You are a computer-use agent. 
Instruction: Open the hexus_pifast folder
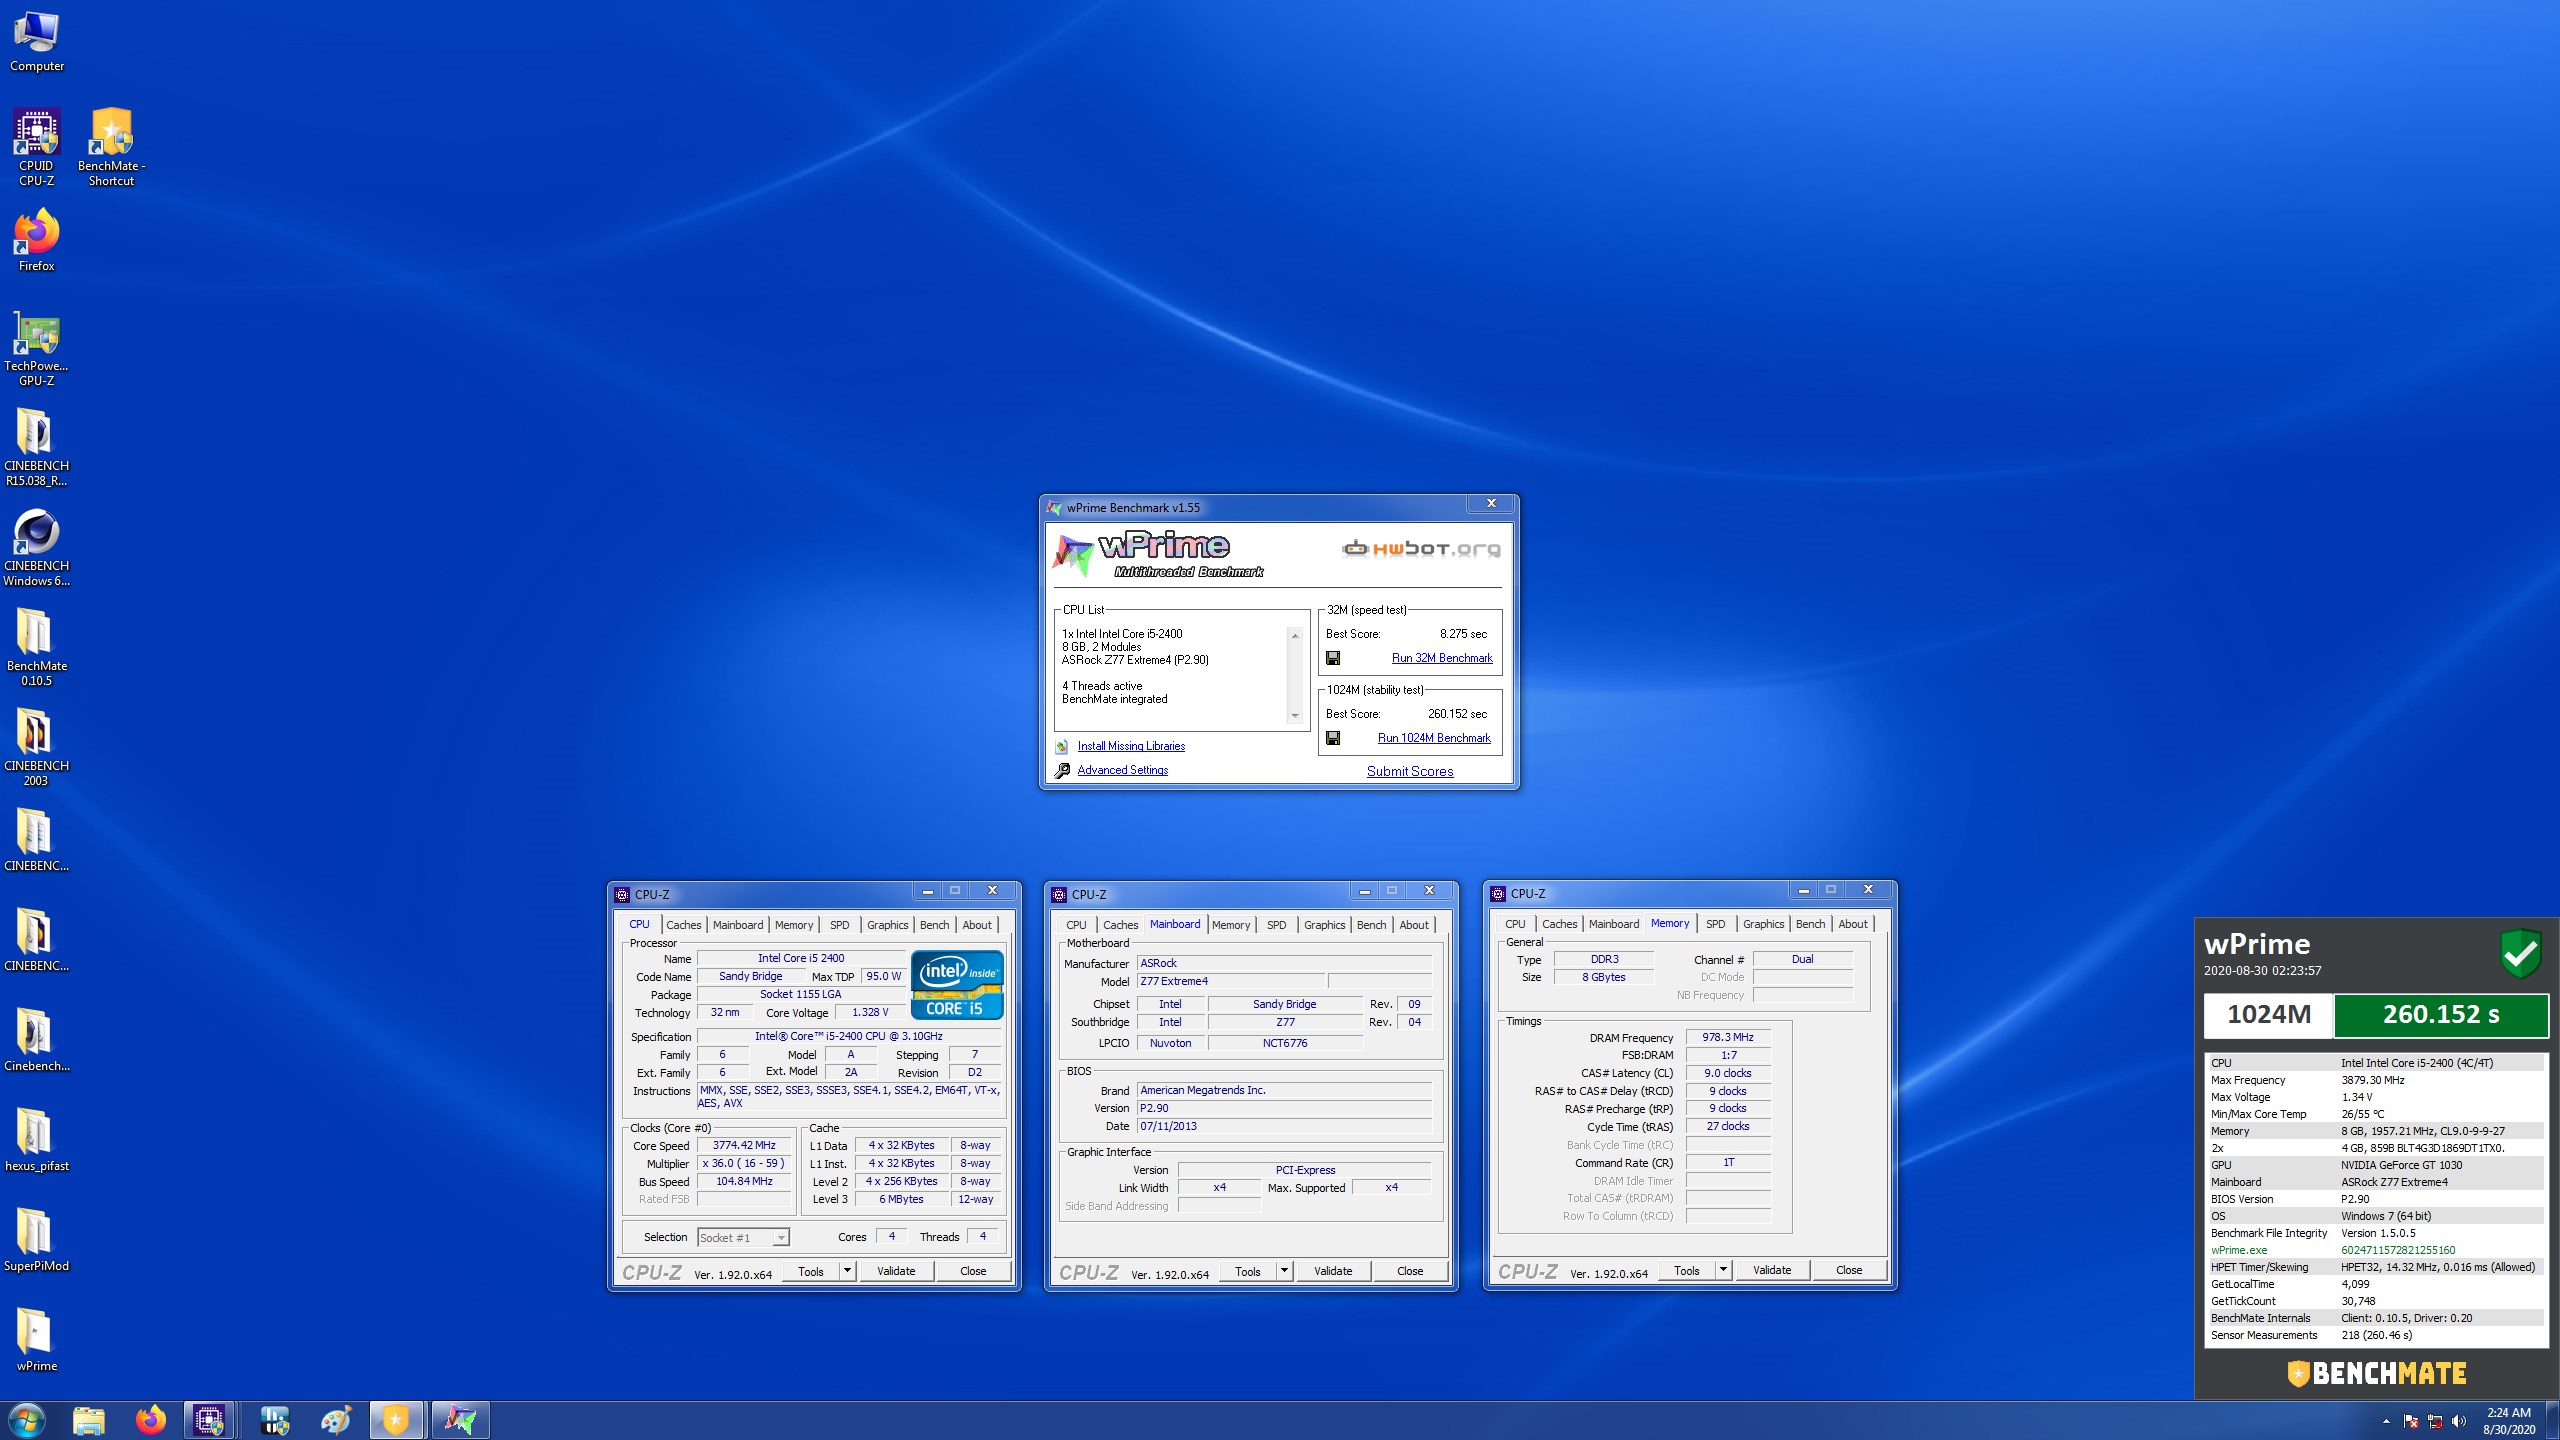pos(37,1141)
